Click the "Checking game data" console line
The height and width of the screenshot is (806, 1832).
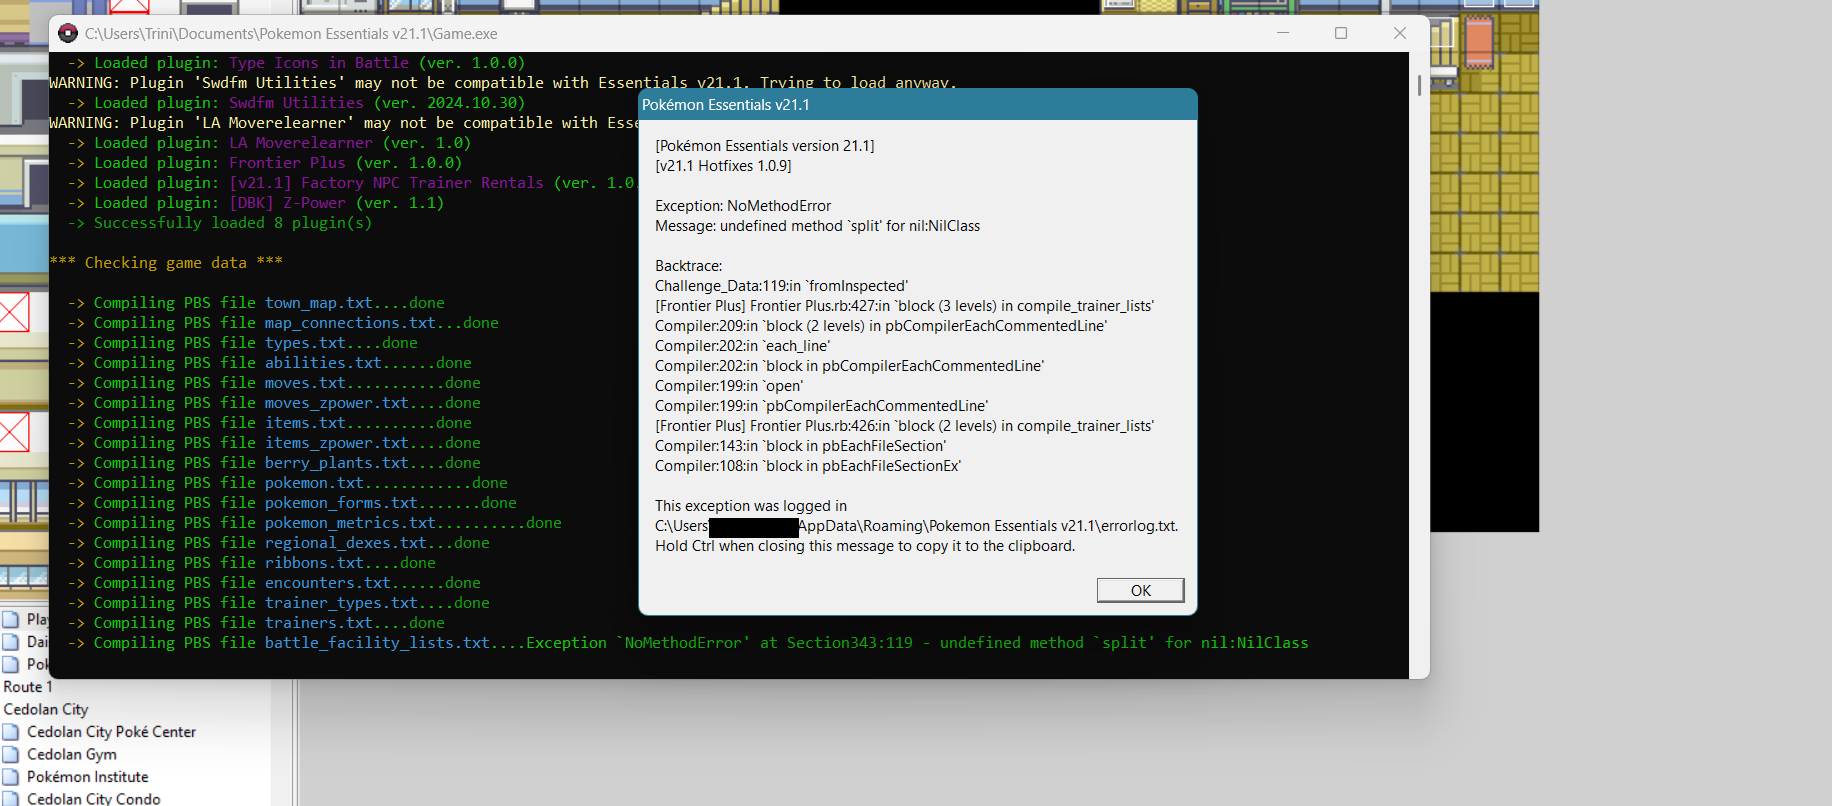[x=166, y=263]
